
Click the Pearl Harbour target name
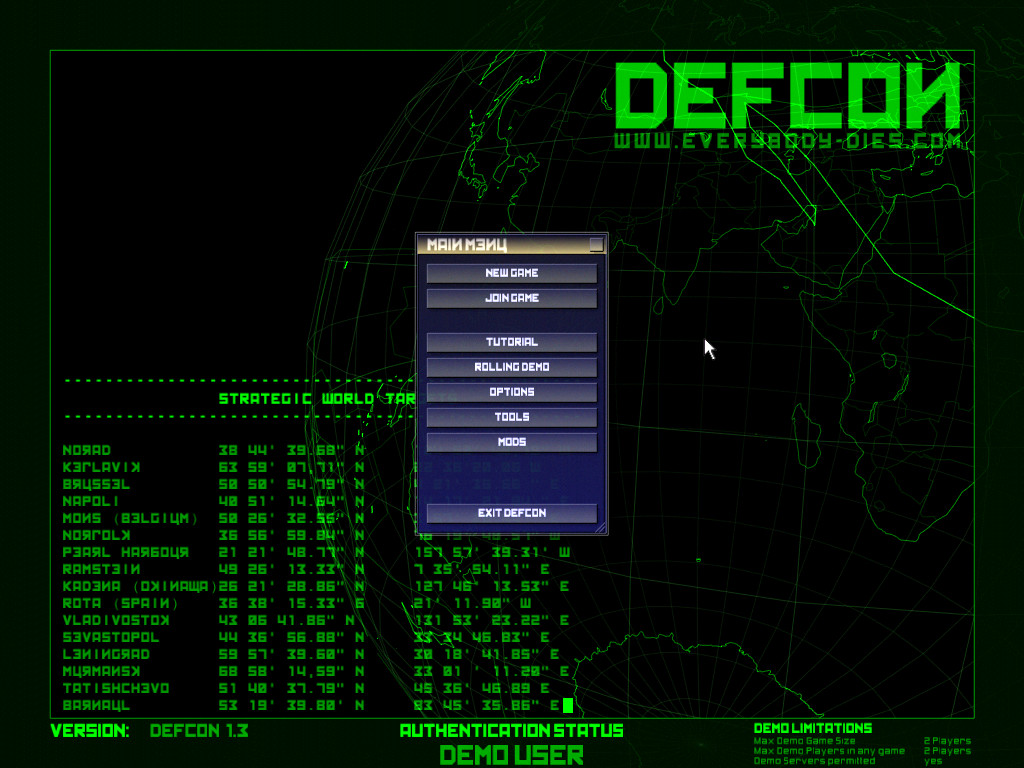tap(125, 552)
